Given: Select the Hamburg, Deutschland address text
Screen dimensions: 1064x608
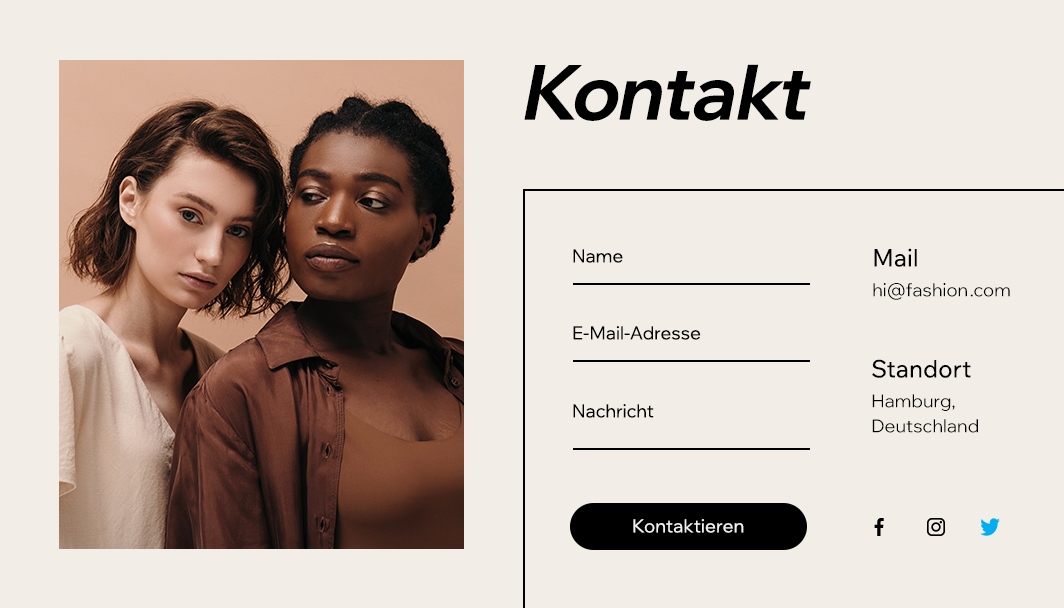Looking at the screenshot, I should point(925,413).
